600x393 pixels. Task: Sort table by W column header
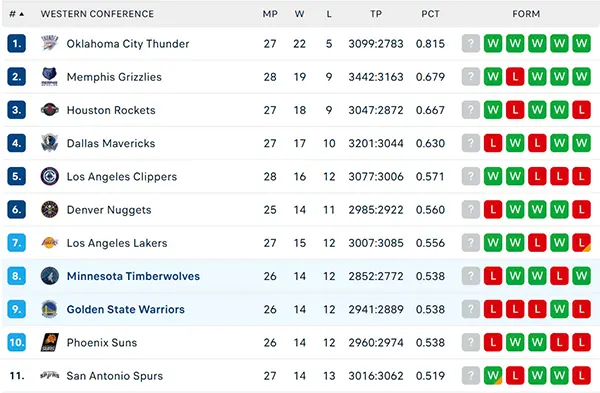[x=300, y=14]
